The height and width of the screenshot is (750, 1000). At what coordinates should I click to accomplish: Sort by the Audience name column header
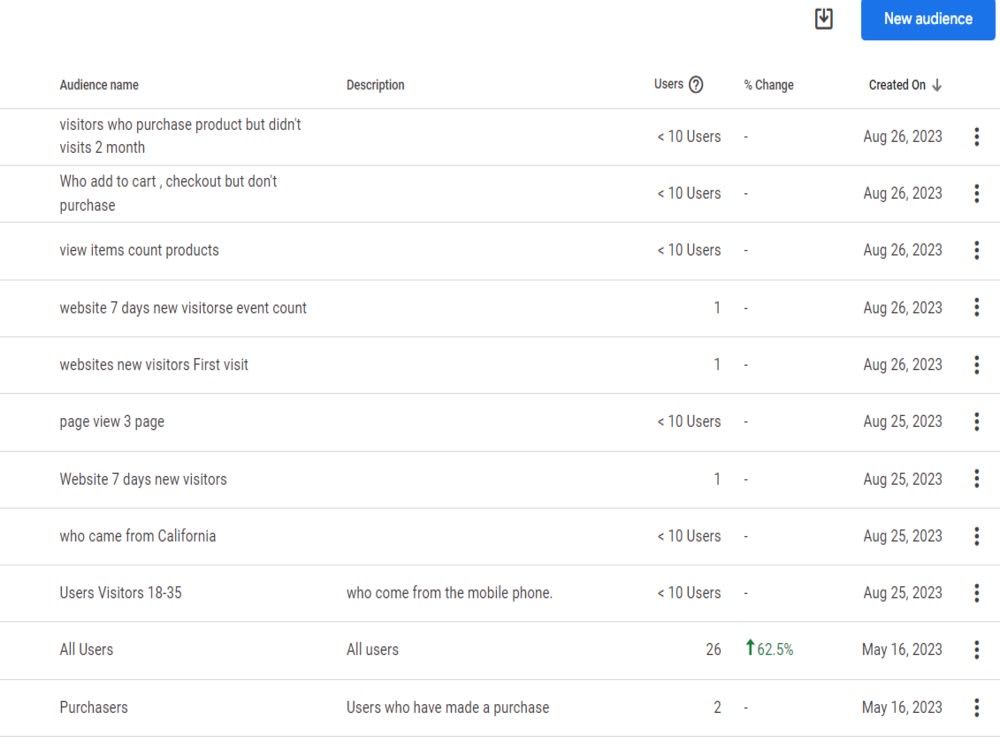(x=99, y=84)
